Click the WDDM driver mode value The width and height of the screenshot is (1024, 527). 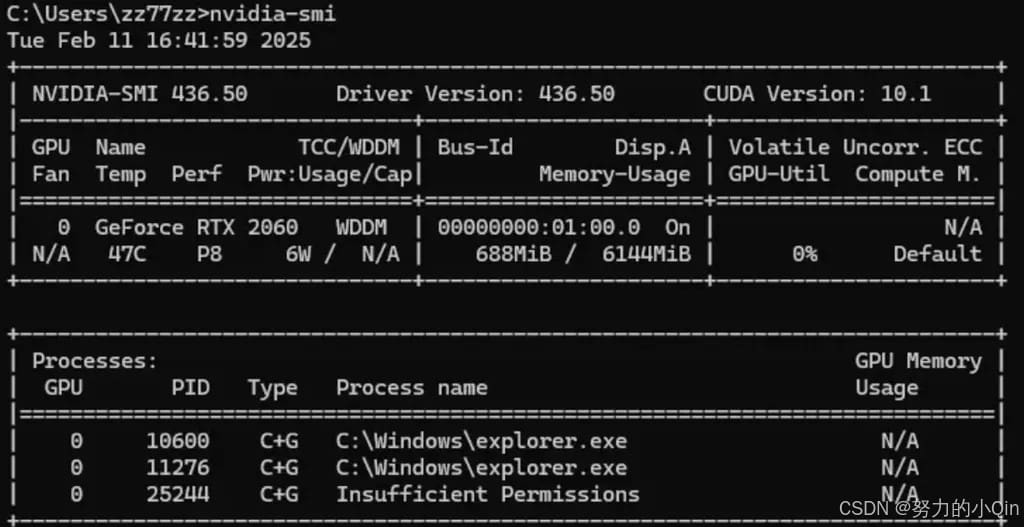[x=361, y=227]
